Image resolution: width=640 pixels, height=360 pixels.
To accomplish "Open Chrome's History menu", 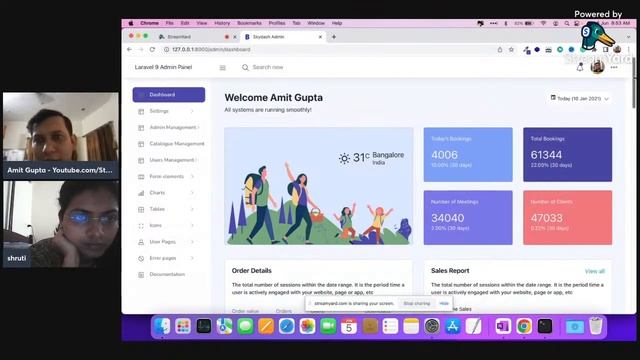I will tap(222, 23).
